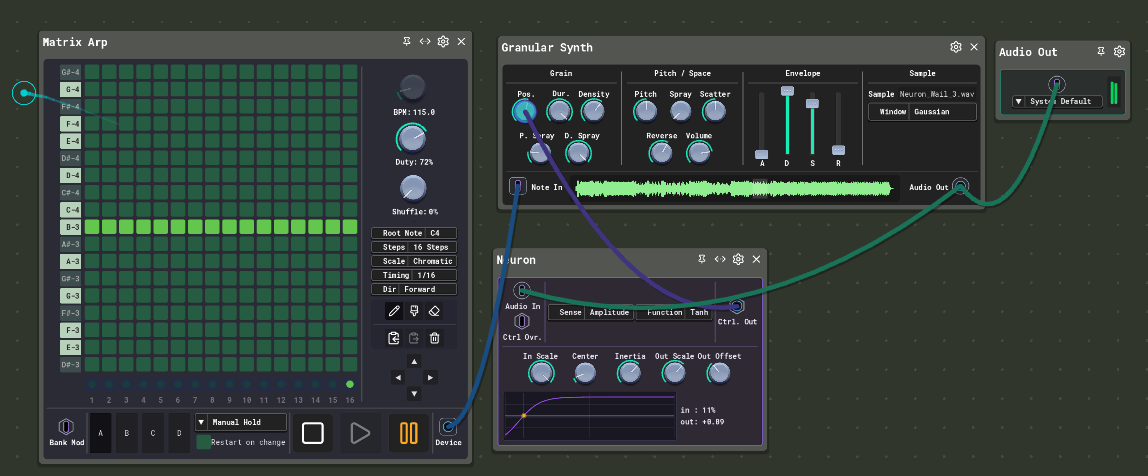Toggle the E-3 note key label
Viewport: 1148px width, 476px height.
70,347
